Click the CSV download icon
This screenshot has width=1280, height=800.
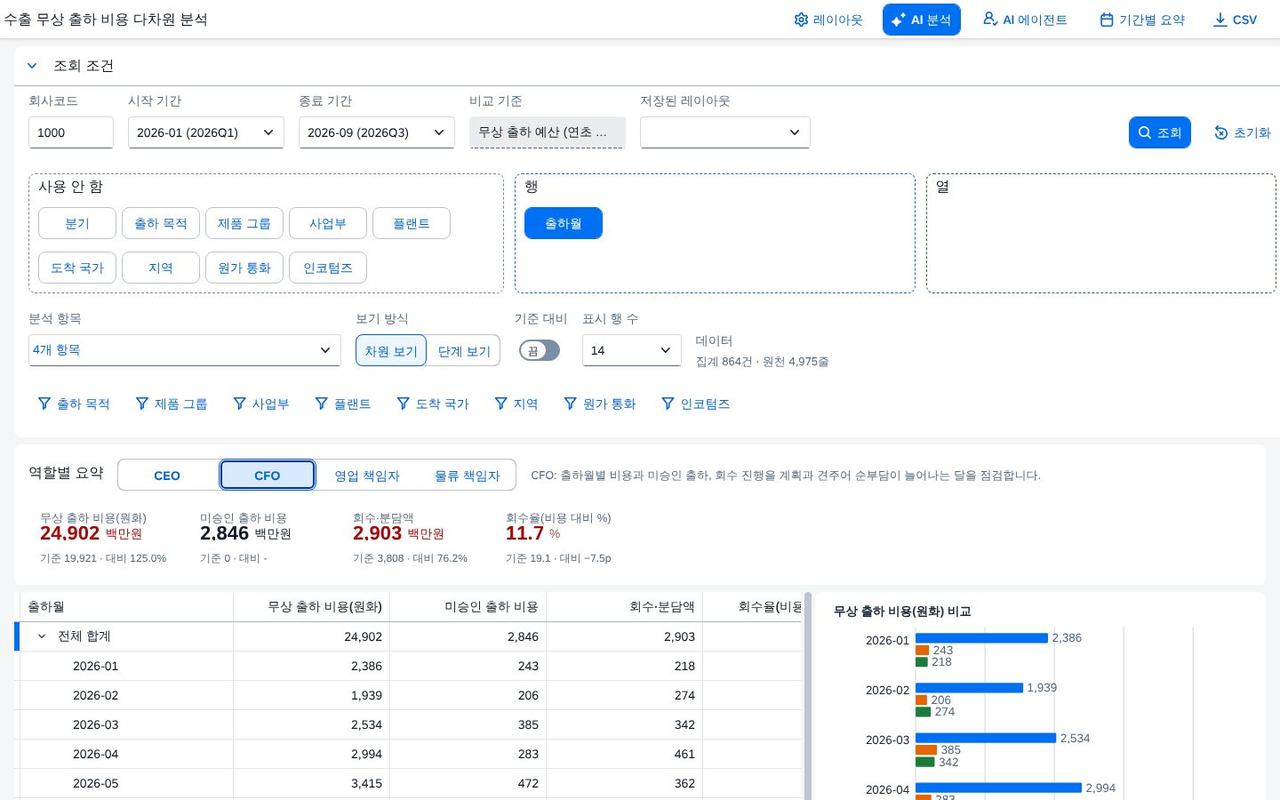pyautogui.click(x=1220, y=20)
